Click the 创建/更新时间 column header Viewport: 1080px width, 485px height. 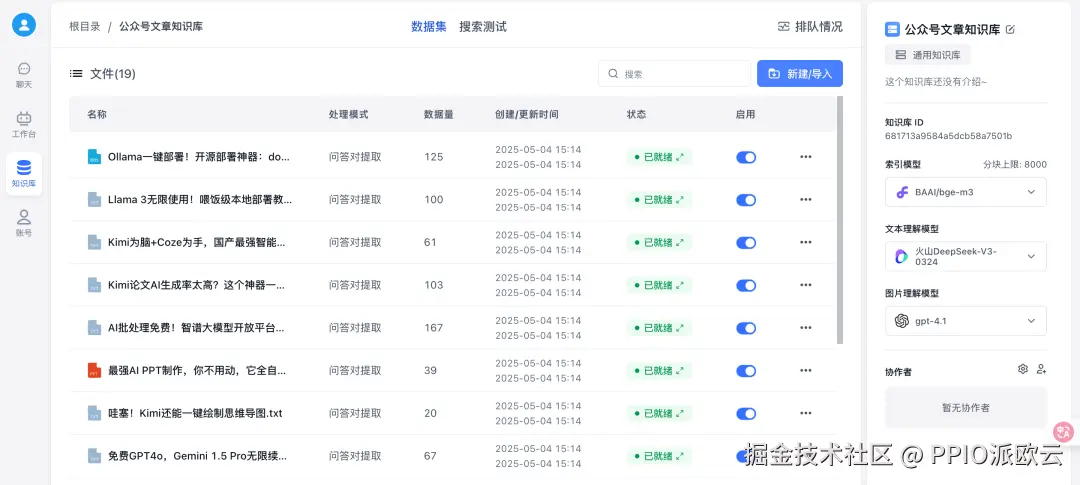526,114
